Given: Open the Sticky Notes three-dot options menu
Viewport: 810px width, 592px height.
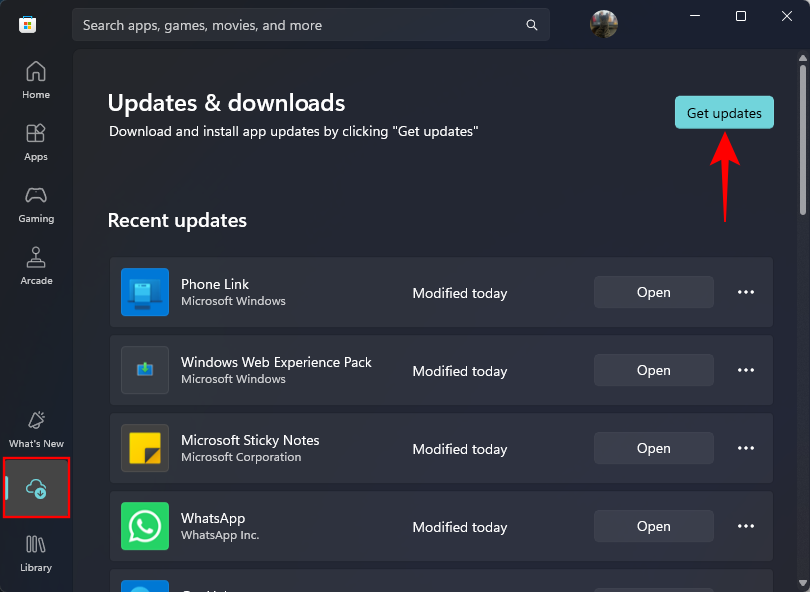Looking at the screenshot, I should click(x=745, y=448).
